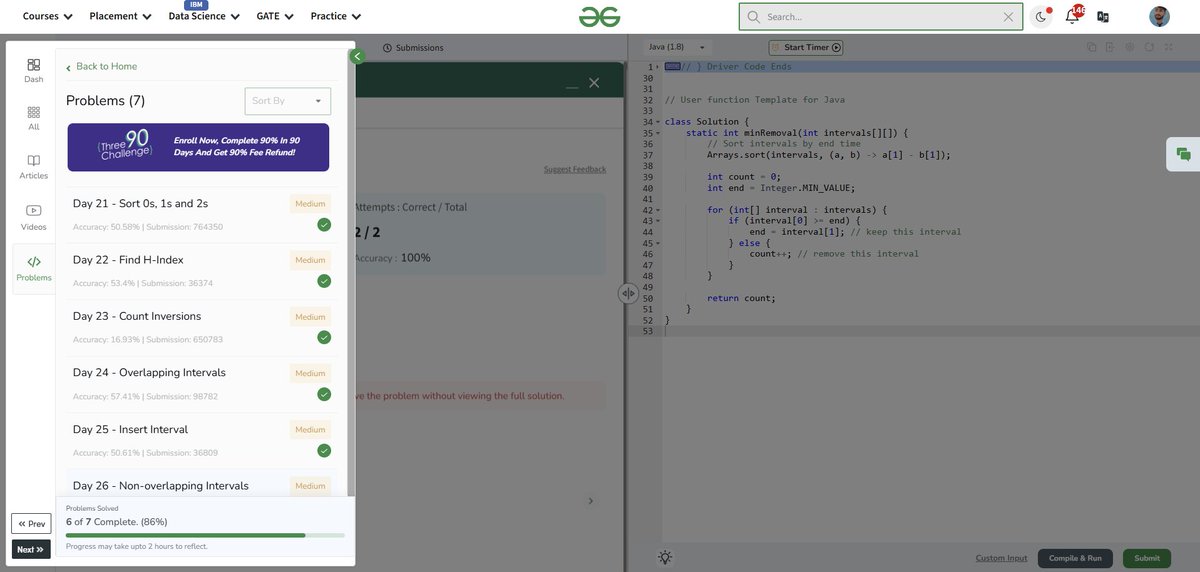Image resolution: width=1200 pixels, height=572 pixels.
Task: Clear the search field with X
Action: (x=1008, y=17)
